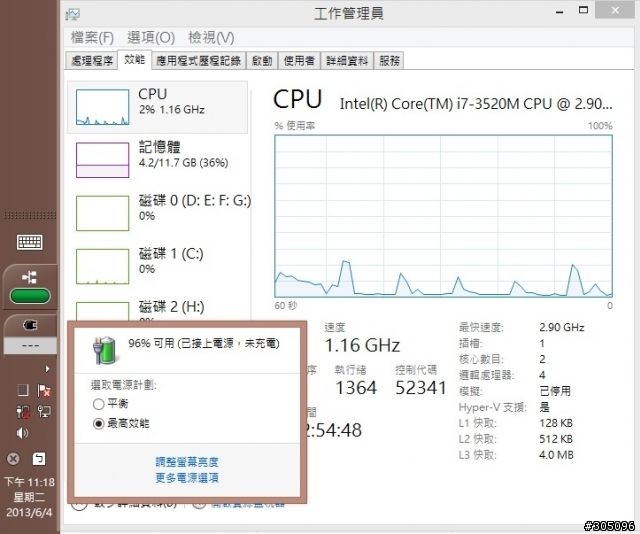Click the battery plug icon in power popup
This screenshot has width=640, height=534.
coord(104,350)
